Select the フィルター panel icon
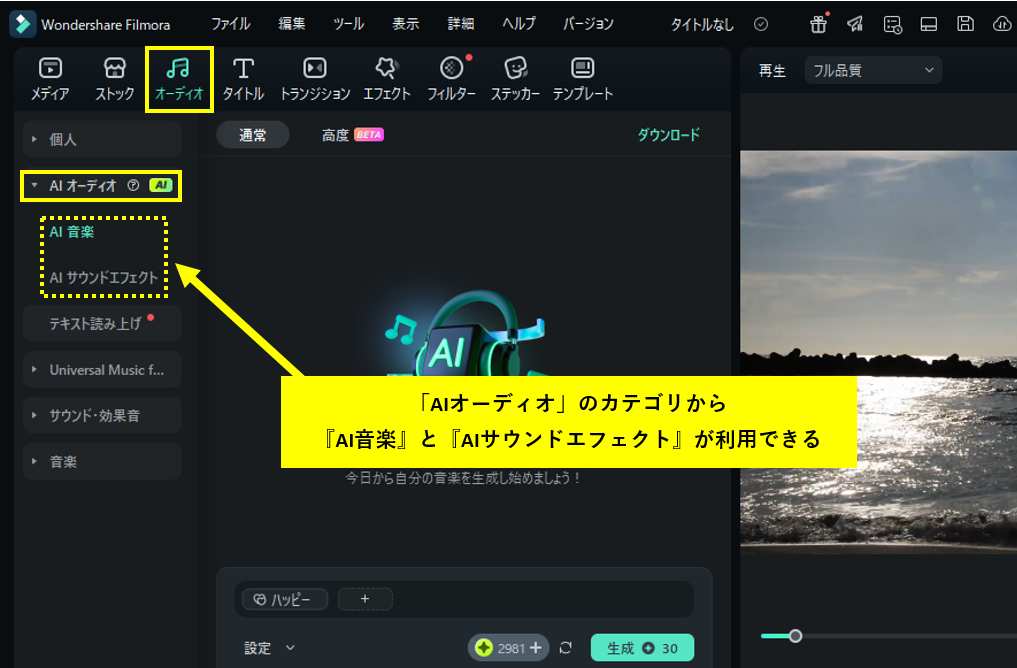 tap(451, 78)
